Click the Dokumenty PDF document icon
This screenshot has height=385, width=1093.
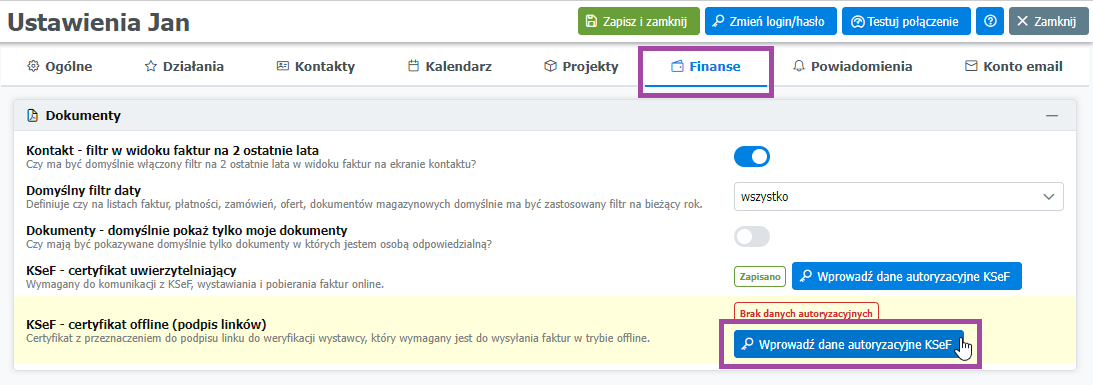(x=31, y=115)
